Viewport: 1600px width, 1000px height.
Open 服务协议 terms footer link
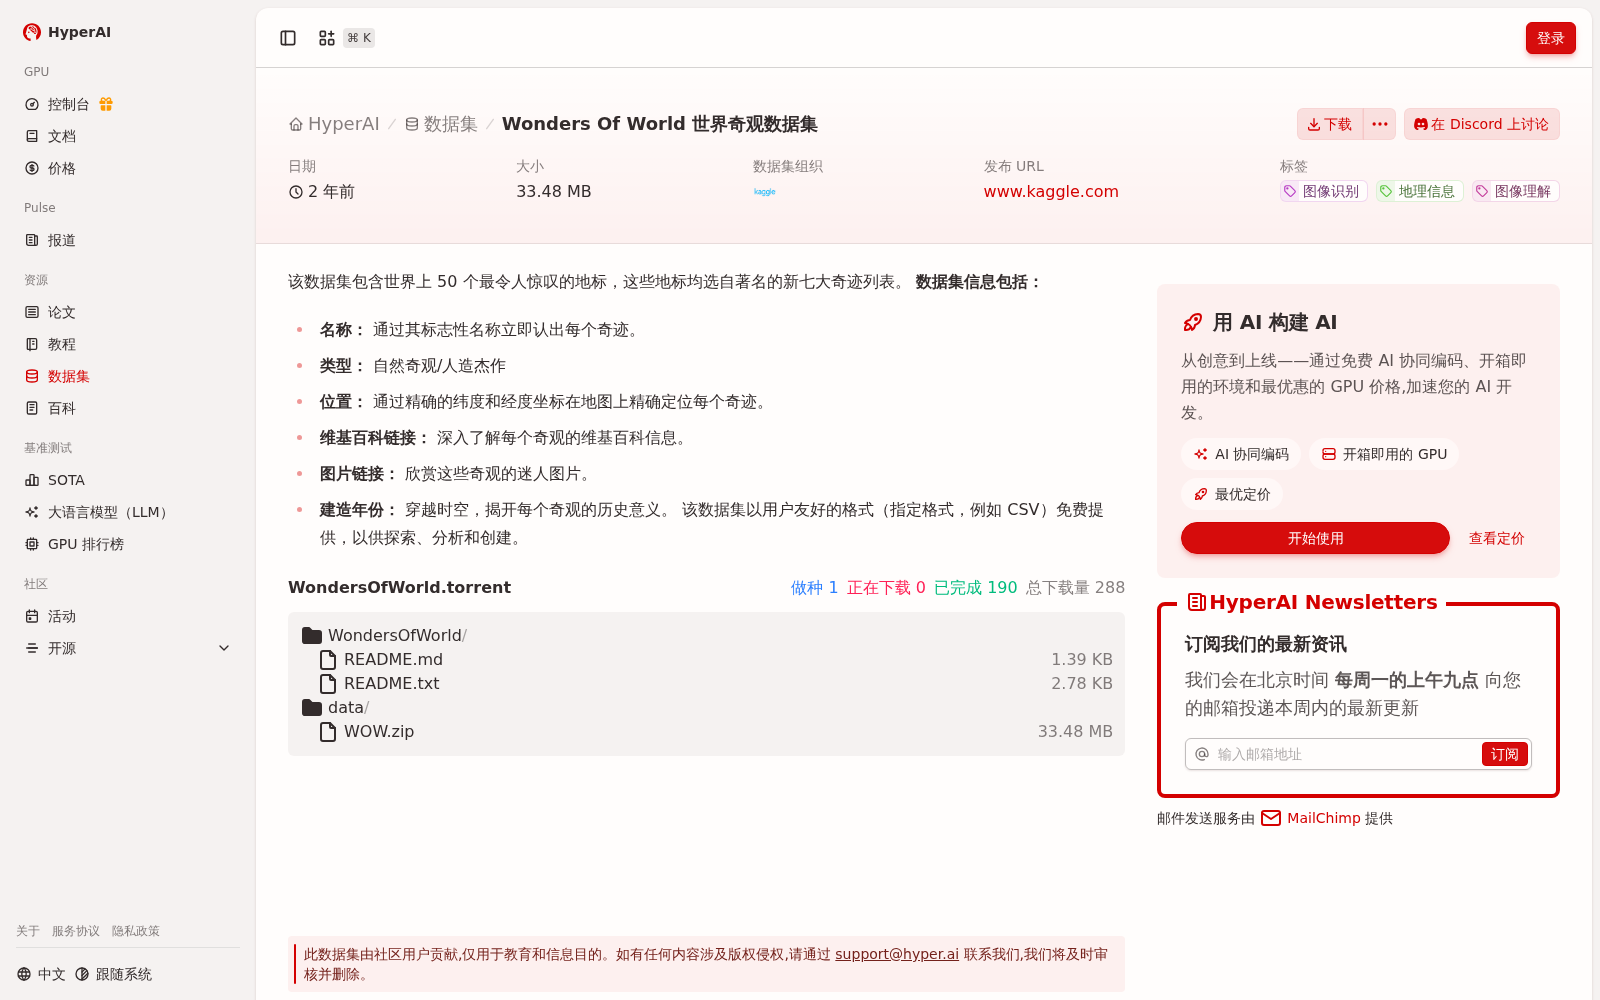pyautogui.click(x=76, y=931)
